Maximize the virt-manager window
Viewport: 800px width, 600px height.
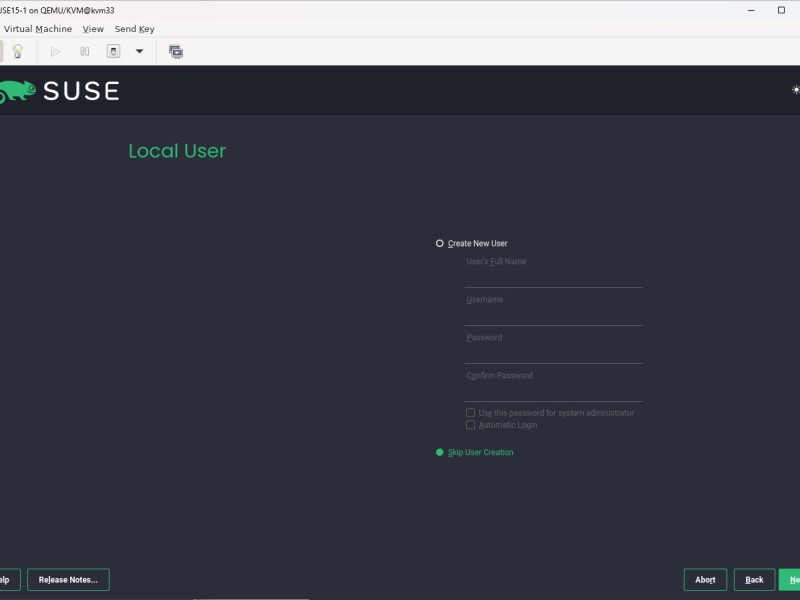coord(781,10)
